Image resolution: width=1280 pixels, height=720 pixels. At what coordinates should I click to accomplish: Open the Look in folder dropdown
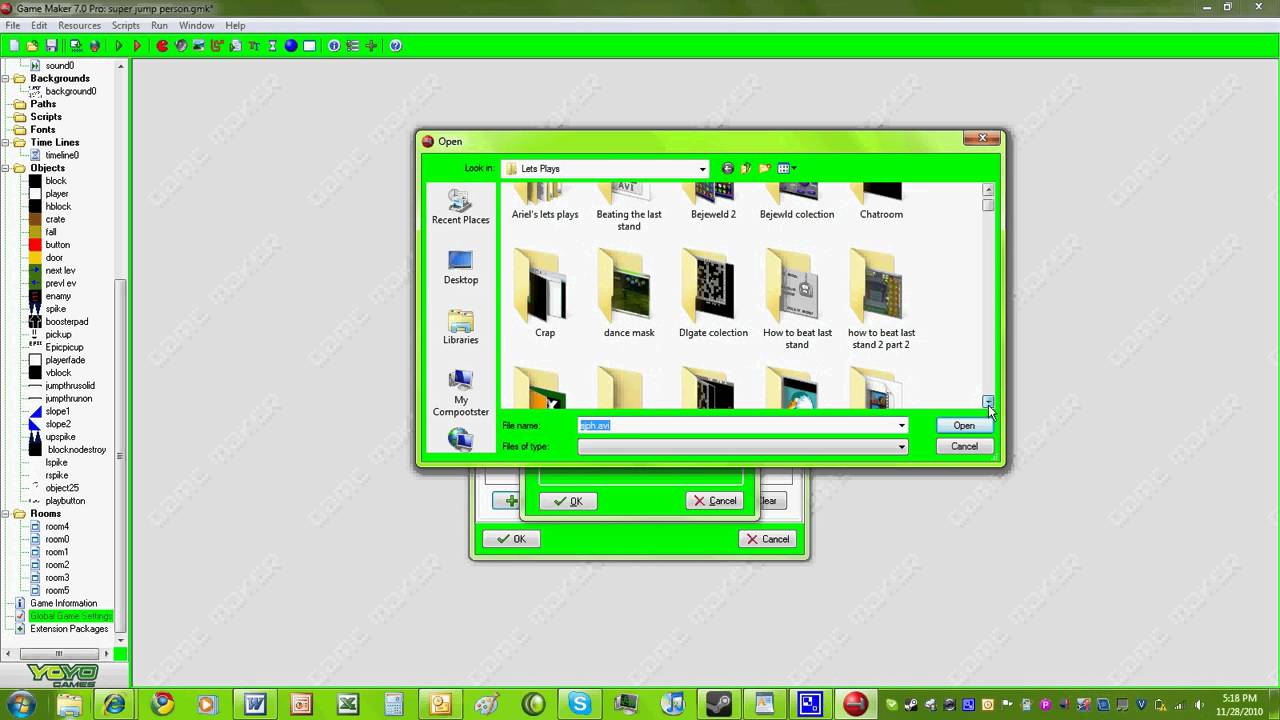(702, 169)
